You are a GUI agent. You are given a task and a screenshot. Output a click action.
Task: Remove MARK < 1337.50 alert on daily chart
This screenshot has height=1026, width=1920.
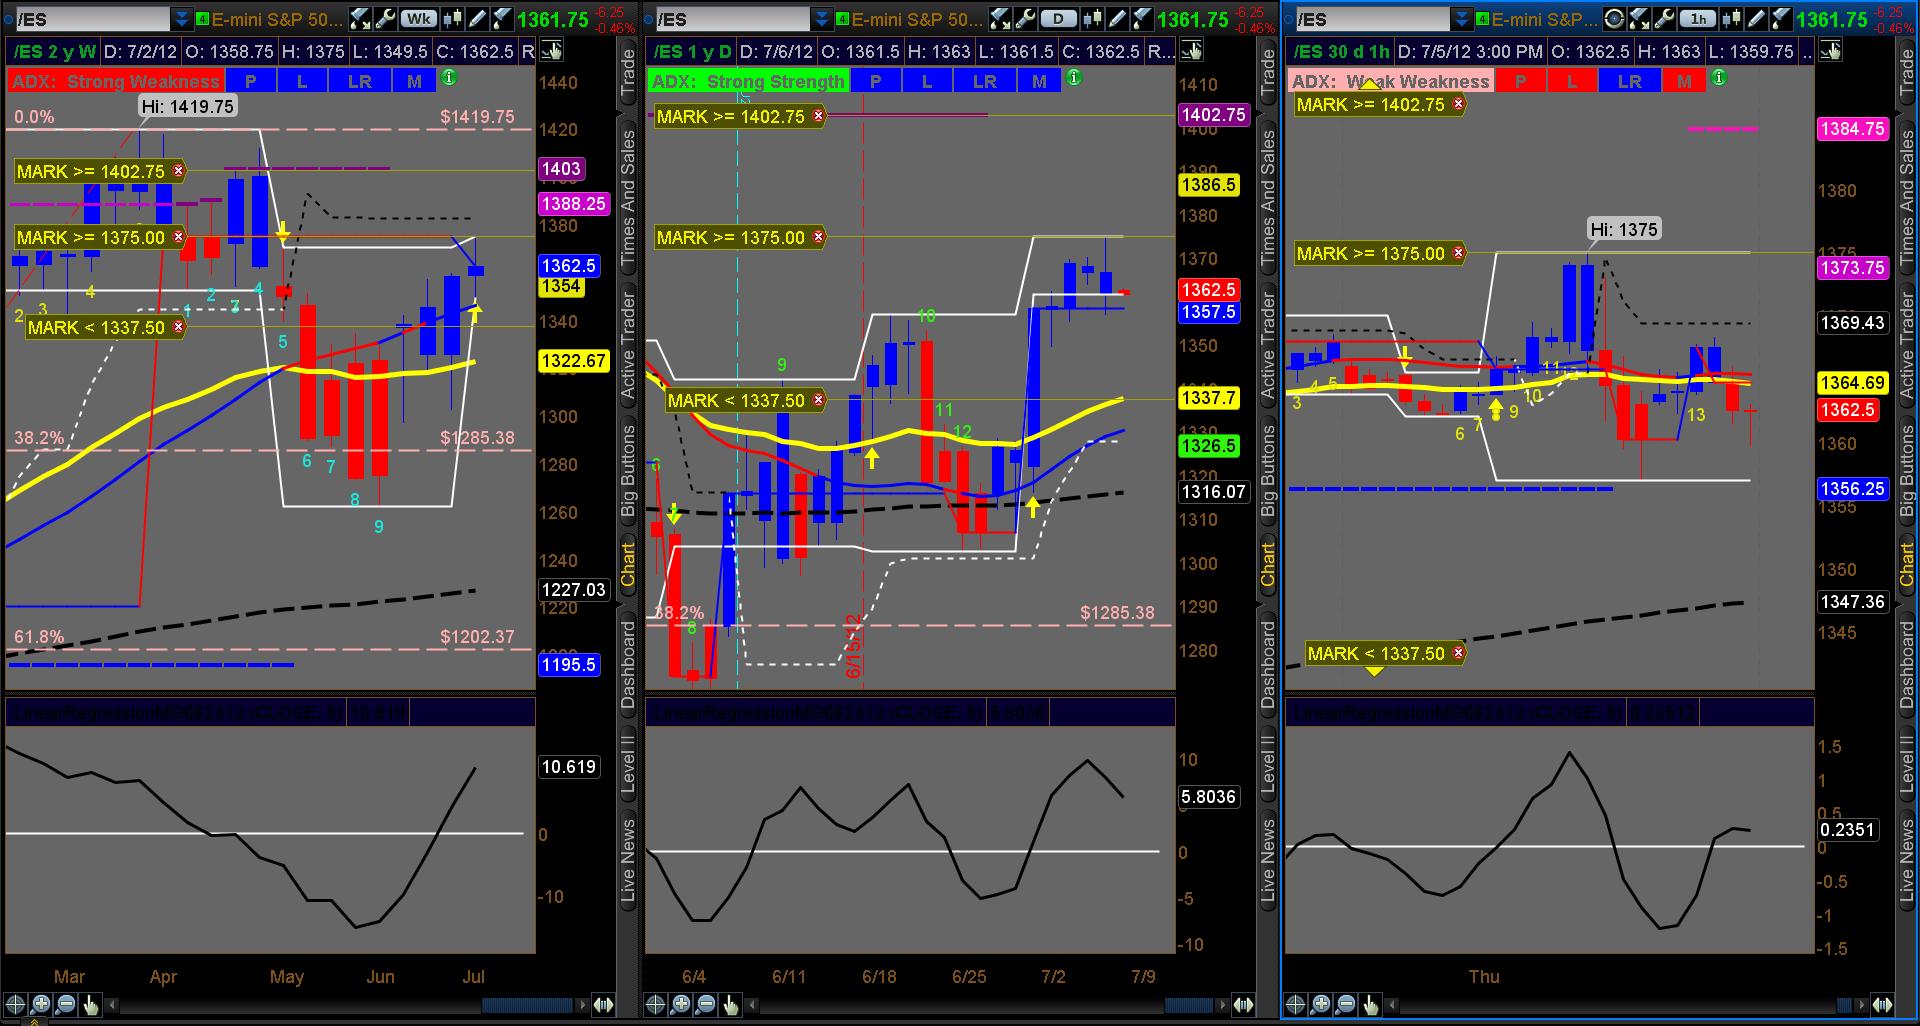(x=819, y=400)
